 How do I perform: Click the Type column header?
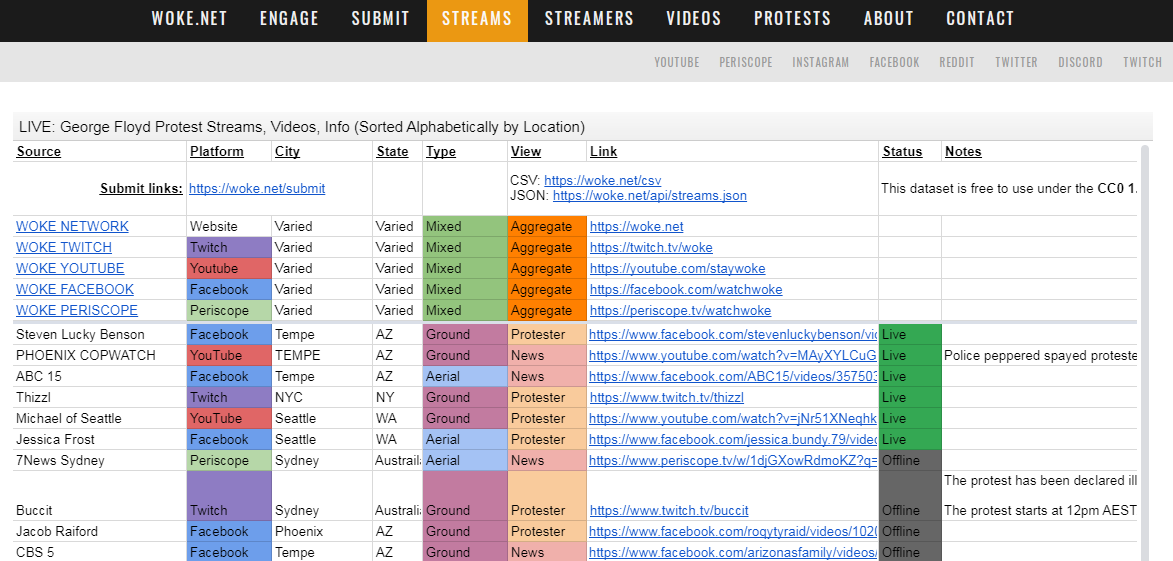point(441,152)
